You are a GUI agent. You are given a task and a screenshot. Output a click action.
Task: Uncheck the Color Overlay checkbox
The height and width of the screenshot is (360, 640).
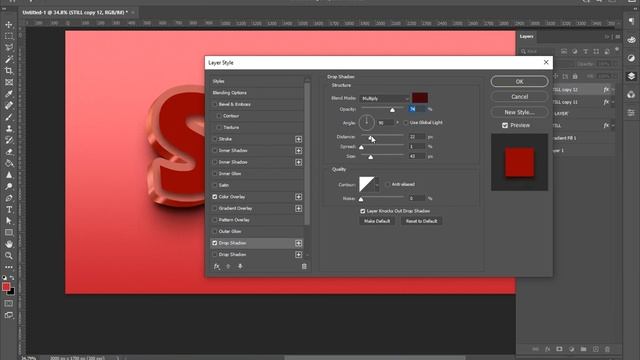[215, 197]
